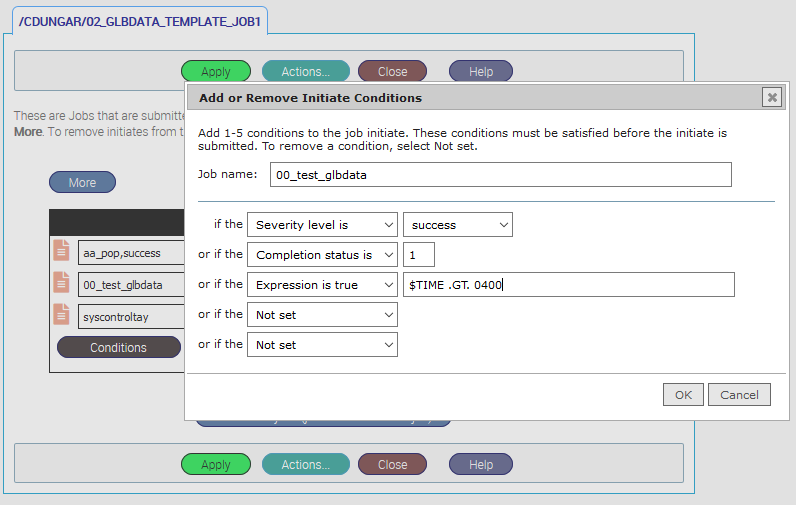Viewport: 796px width, 505px height.
Task: Click document icon beside aa_pop,success
Action: point(62,252)
